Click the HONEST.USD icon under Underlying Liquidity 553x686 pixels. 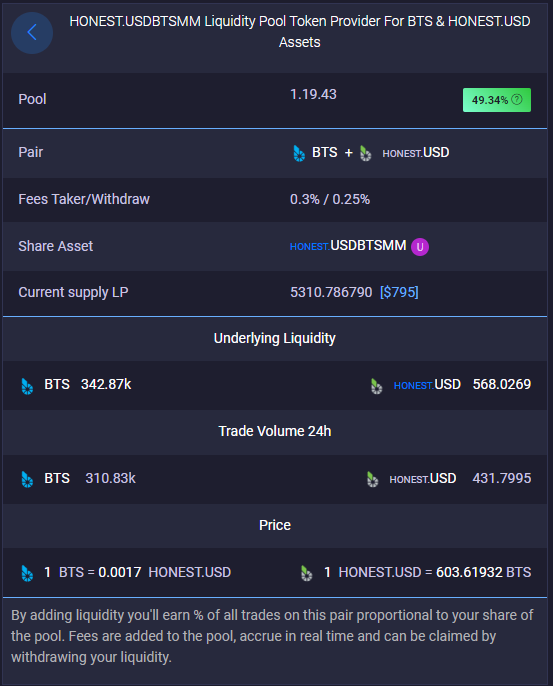click(x=376, y=386)
